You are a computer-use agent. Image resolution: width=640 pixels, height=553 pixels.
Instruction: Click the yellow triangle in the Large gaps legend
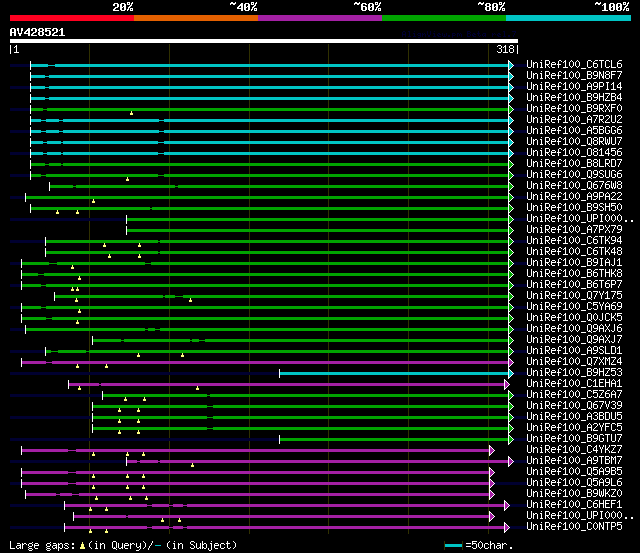pyautogui.click(x=84, y=545)
